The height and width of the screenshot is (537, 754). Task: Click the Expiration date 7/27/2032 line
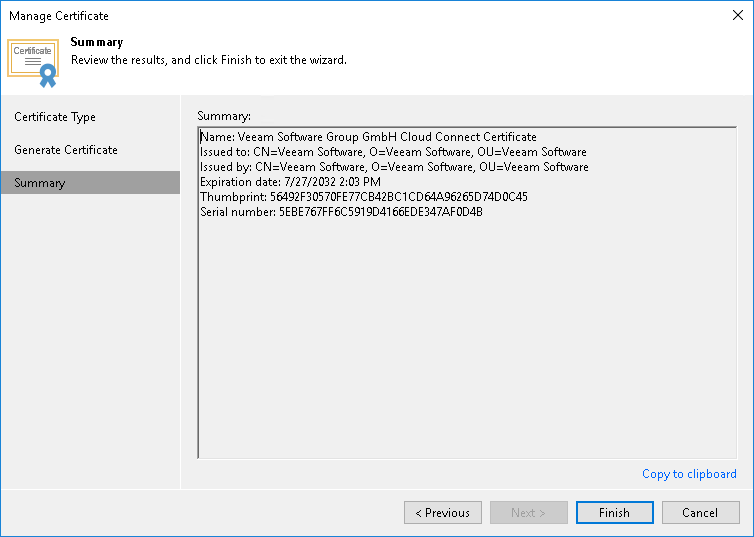coord(290,182)
